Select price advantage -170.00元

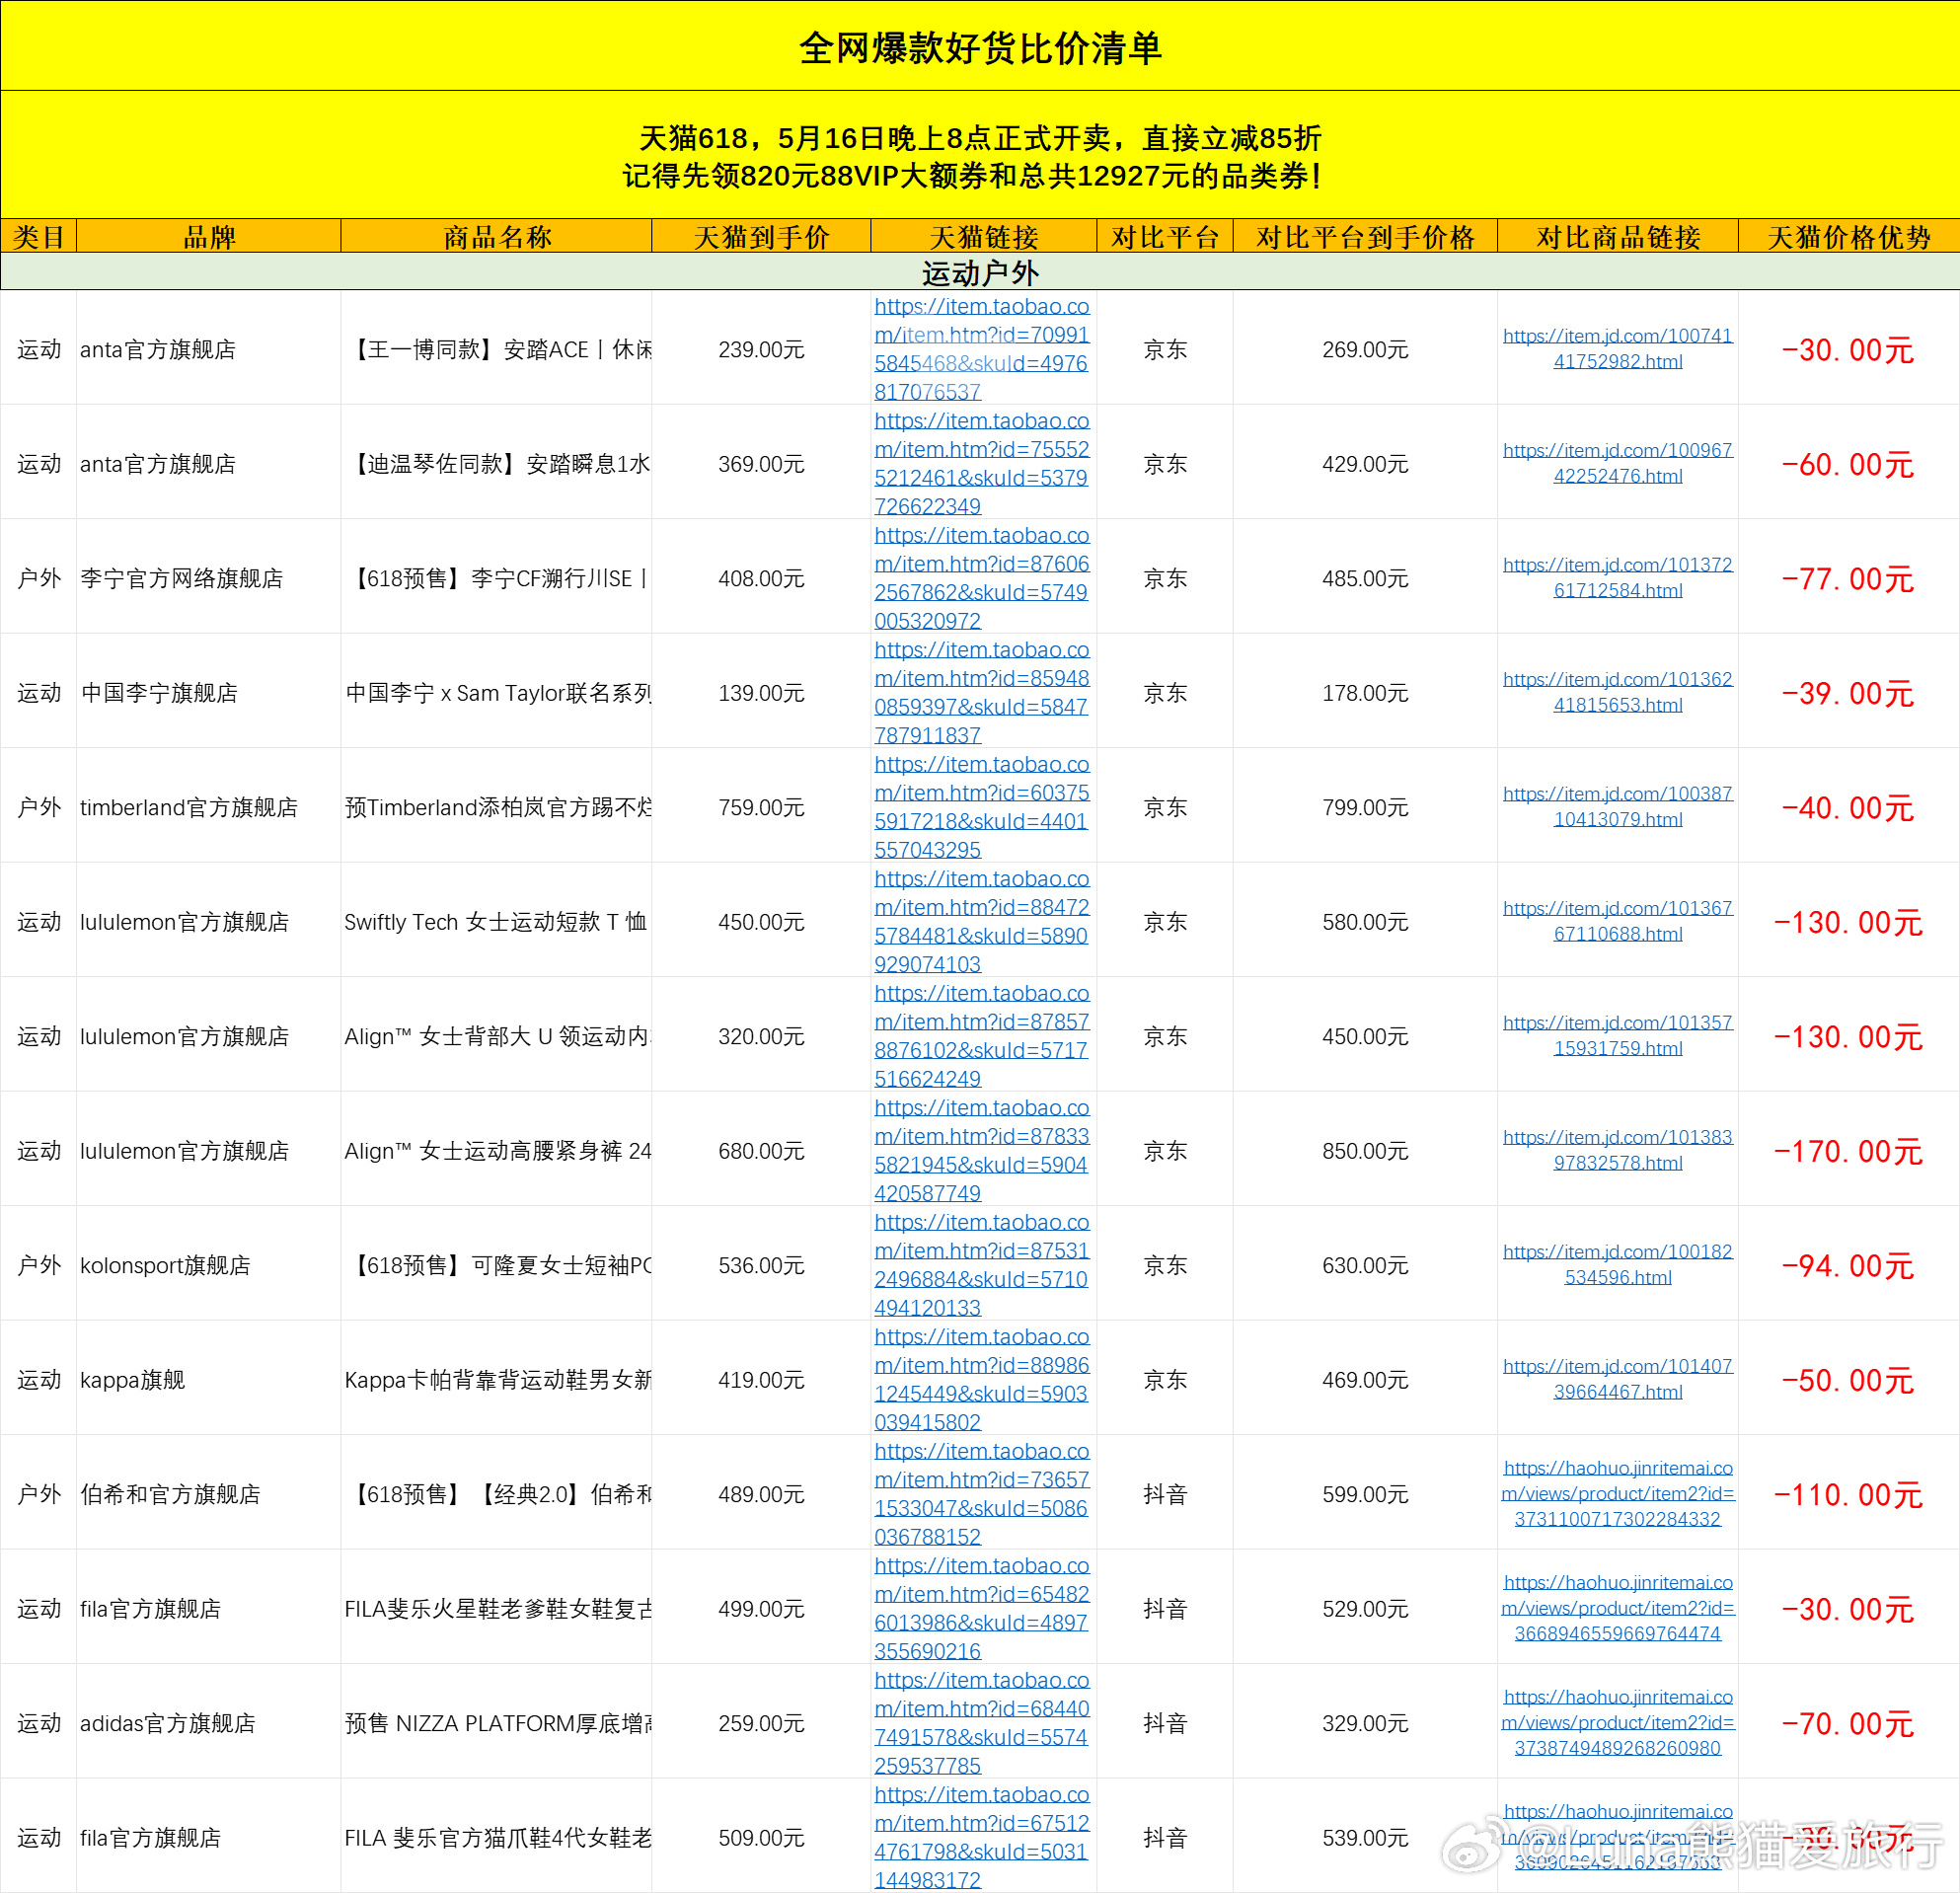[1848, 1151]
